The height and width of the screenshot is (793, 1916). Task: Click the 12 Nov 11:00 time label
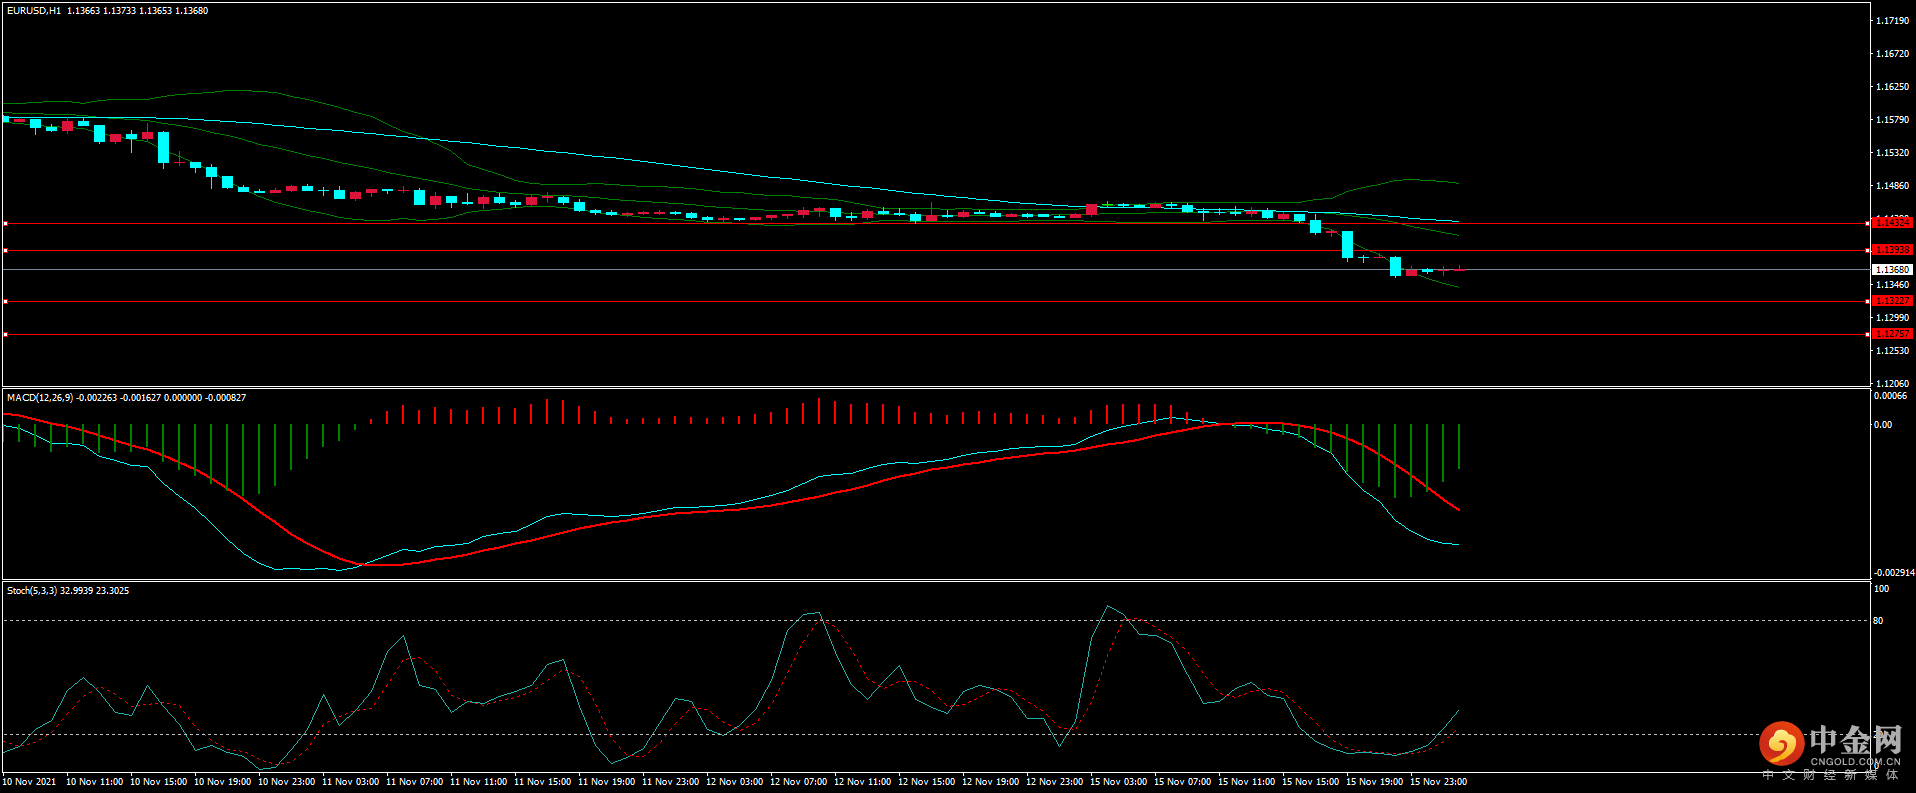point(862,782)
